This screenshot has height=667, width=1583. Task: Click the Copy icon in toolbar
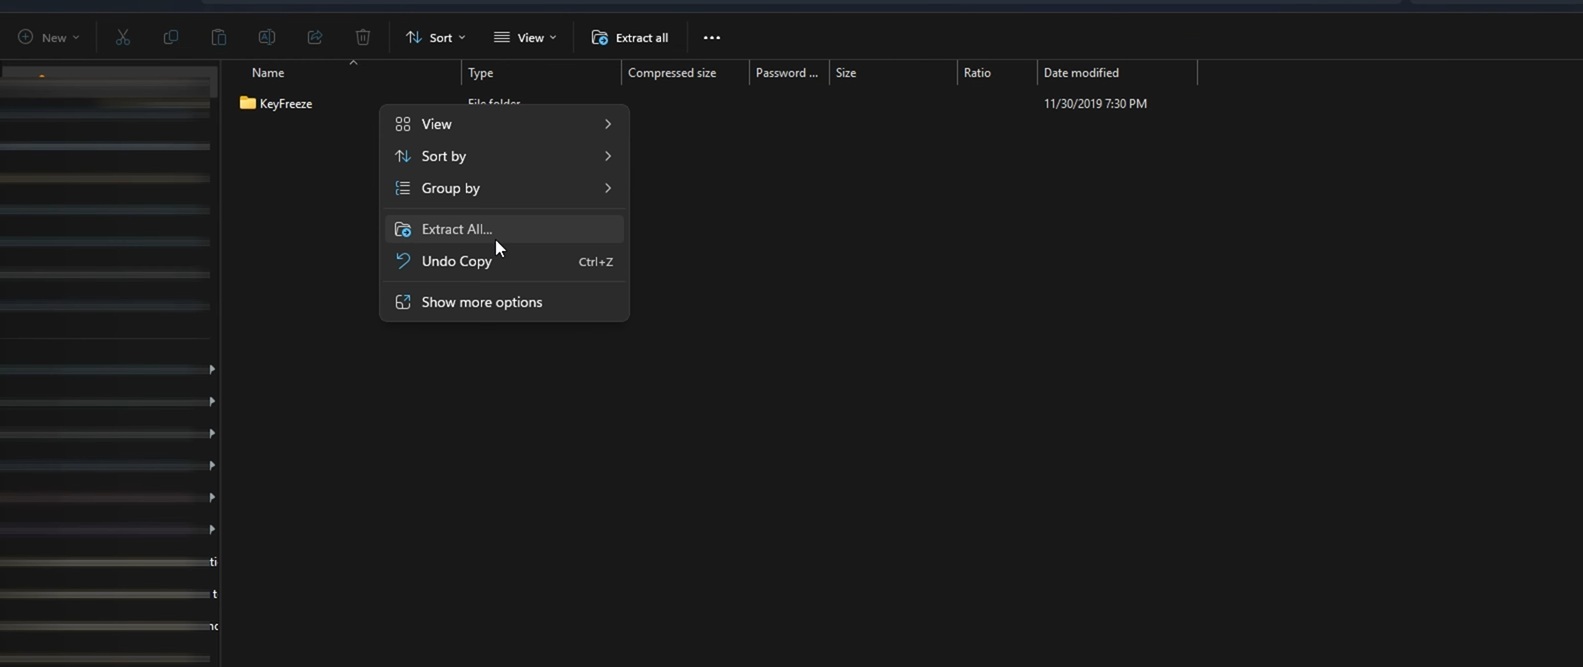(x=171, y=38)
